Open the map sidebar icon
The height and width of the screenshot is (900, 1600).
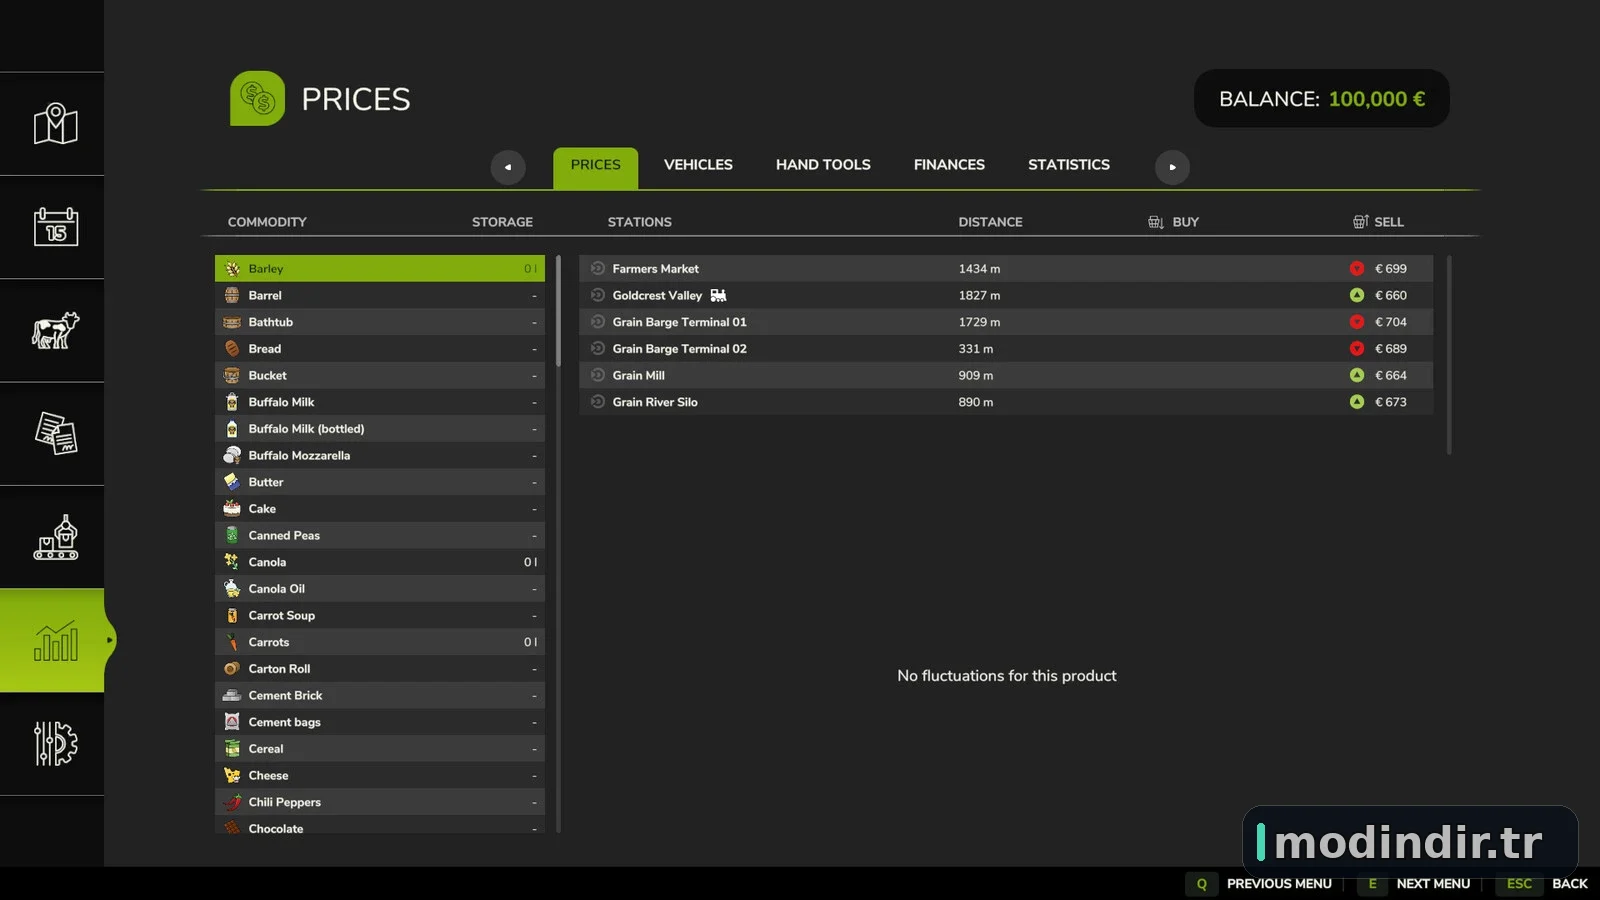point(55,124)
